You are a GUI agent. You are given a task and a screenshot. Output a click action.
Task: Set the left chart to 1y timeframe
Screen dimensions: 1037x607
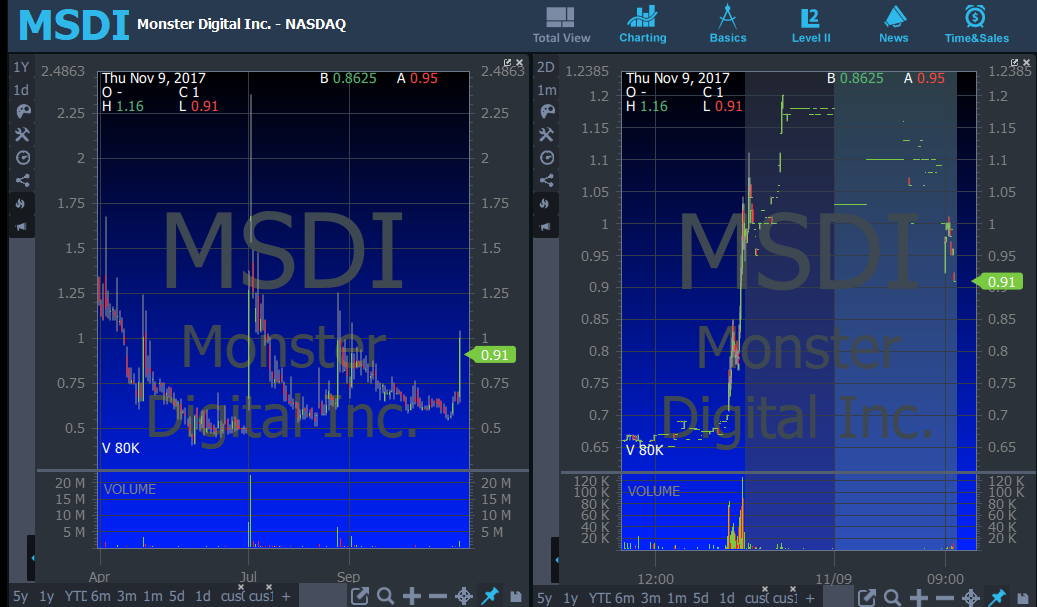click(x=46, y=596)
